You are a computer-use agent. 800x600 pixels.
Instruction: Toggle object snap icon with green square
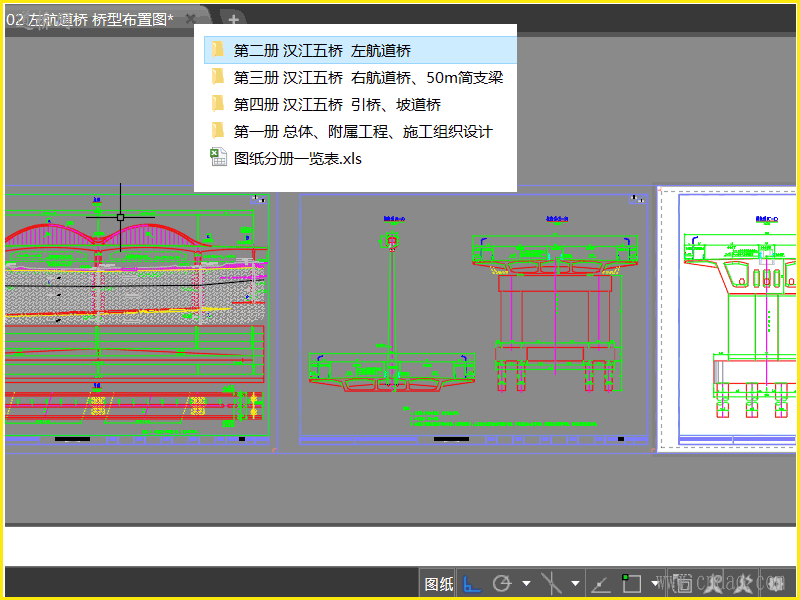point(631,583)
